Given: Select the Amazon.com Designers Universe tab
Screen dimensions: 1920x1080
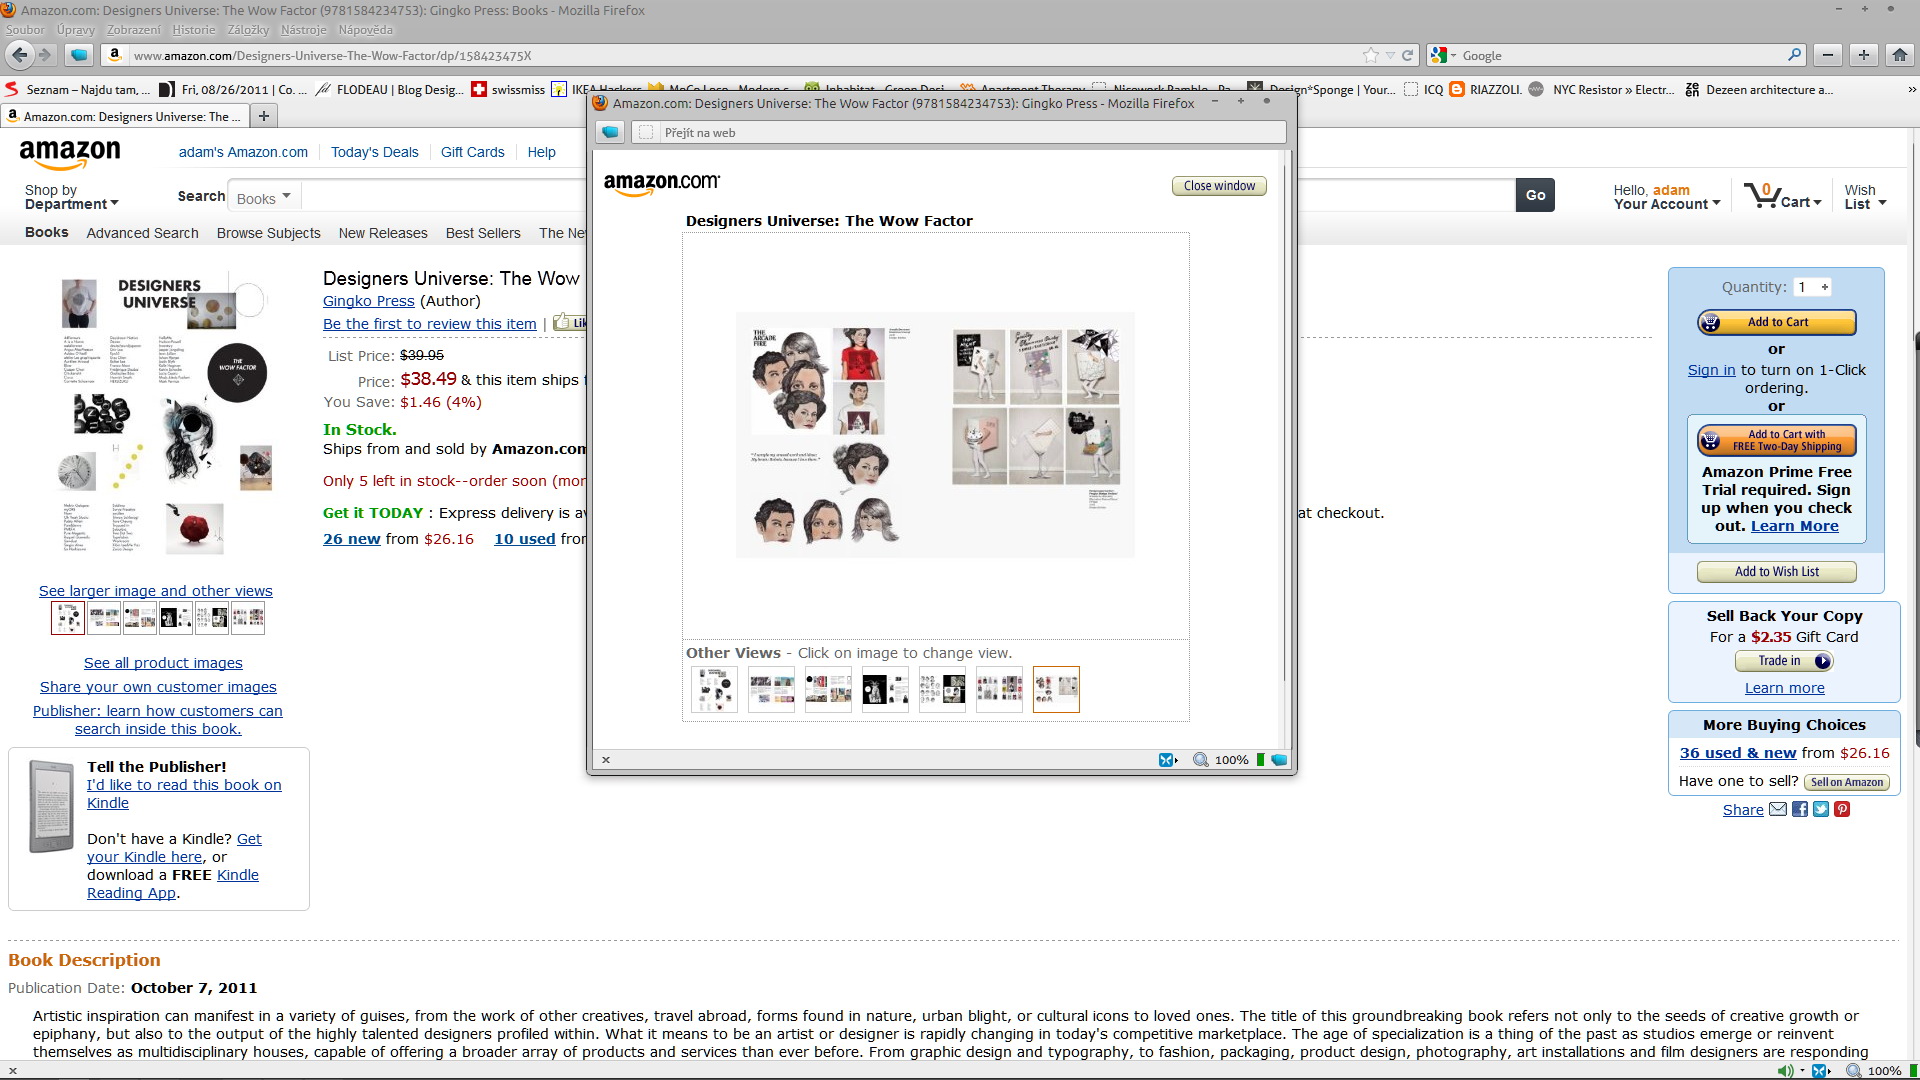Looking at the screenshot, I should pos(125,116).
